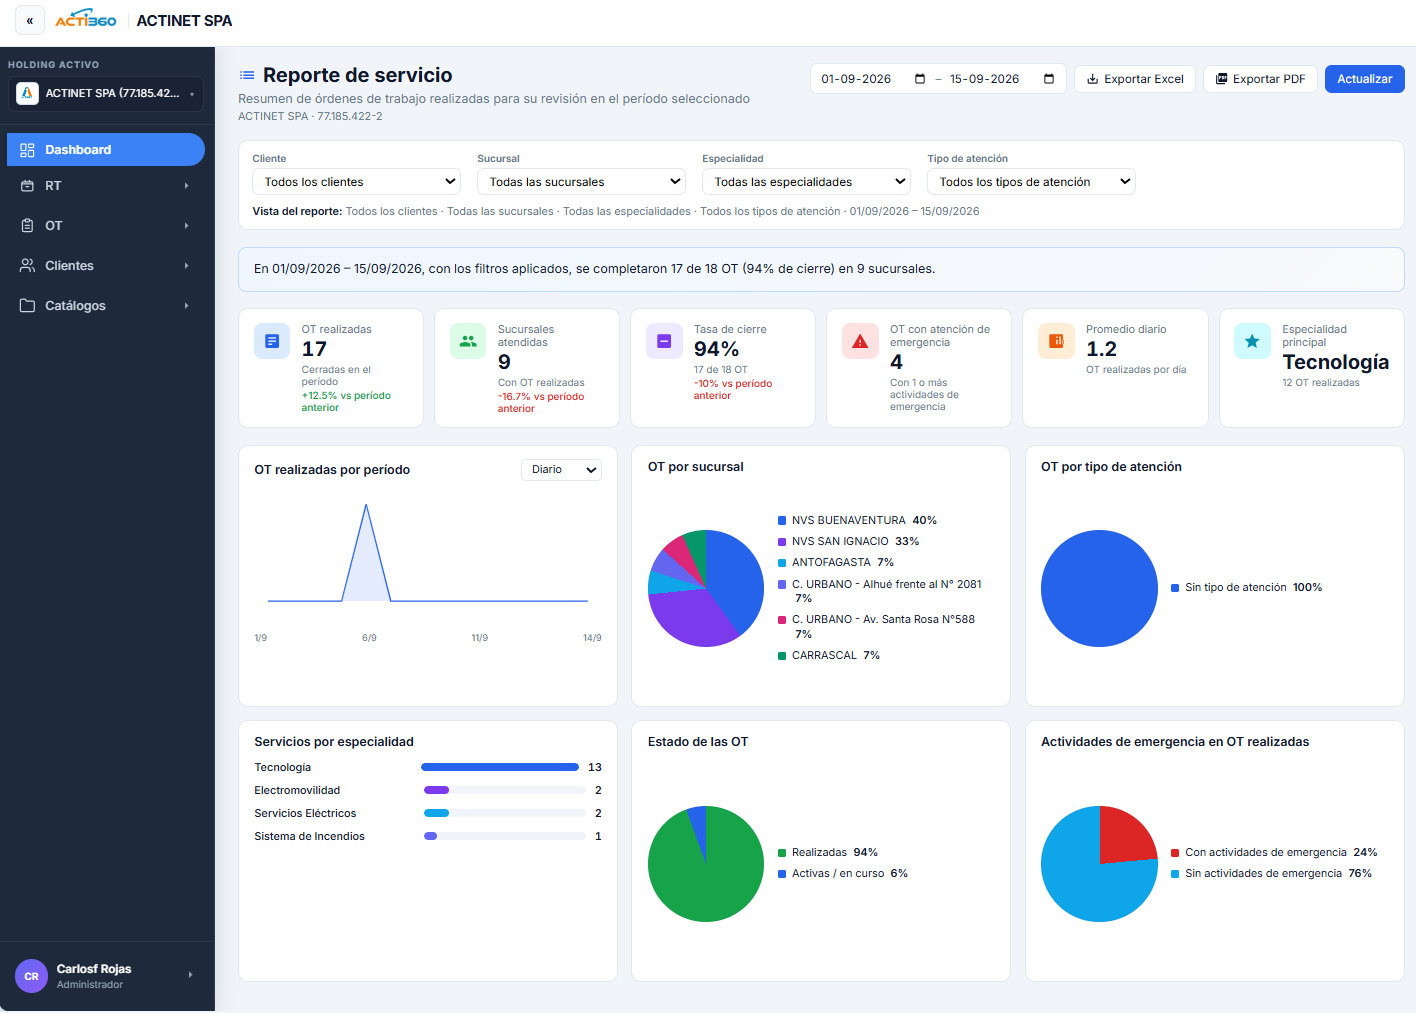Click the list icon beside Reporte de servicio
This screenshot has height=1013, width=1416.
point(247,75)
